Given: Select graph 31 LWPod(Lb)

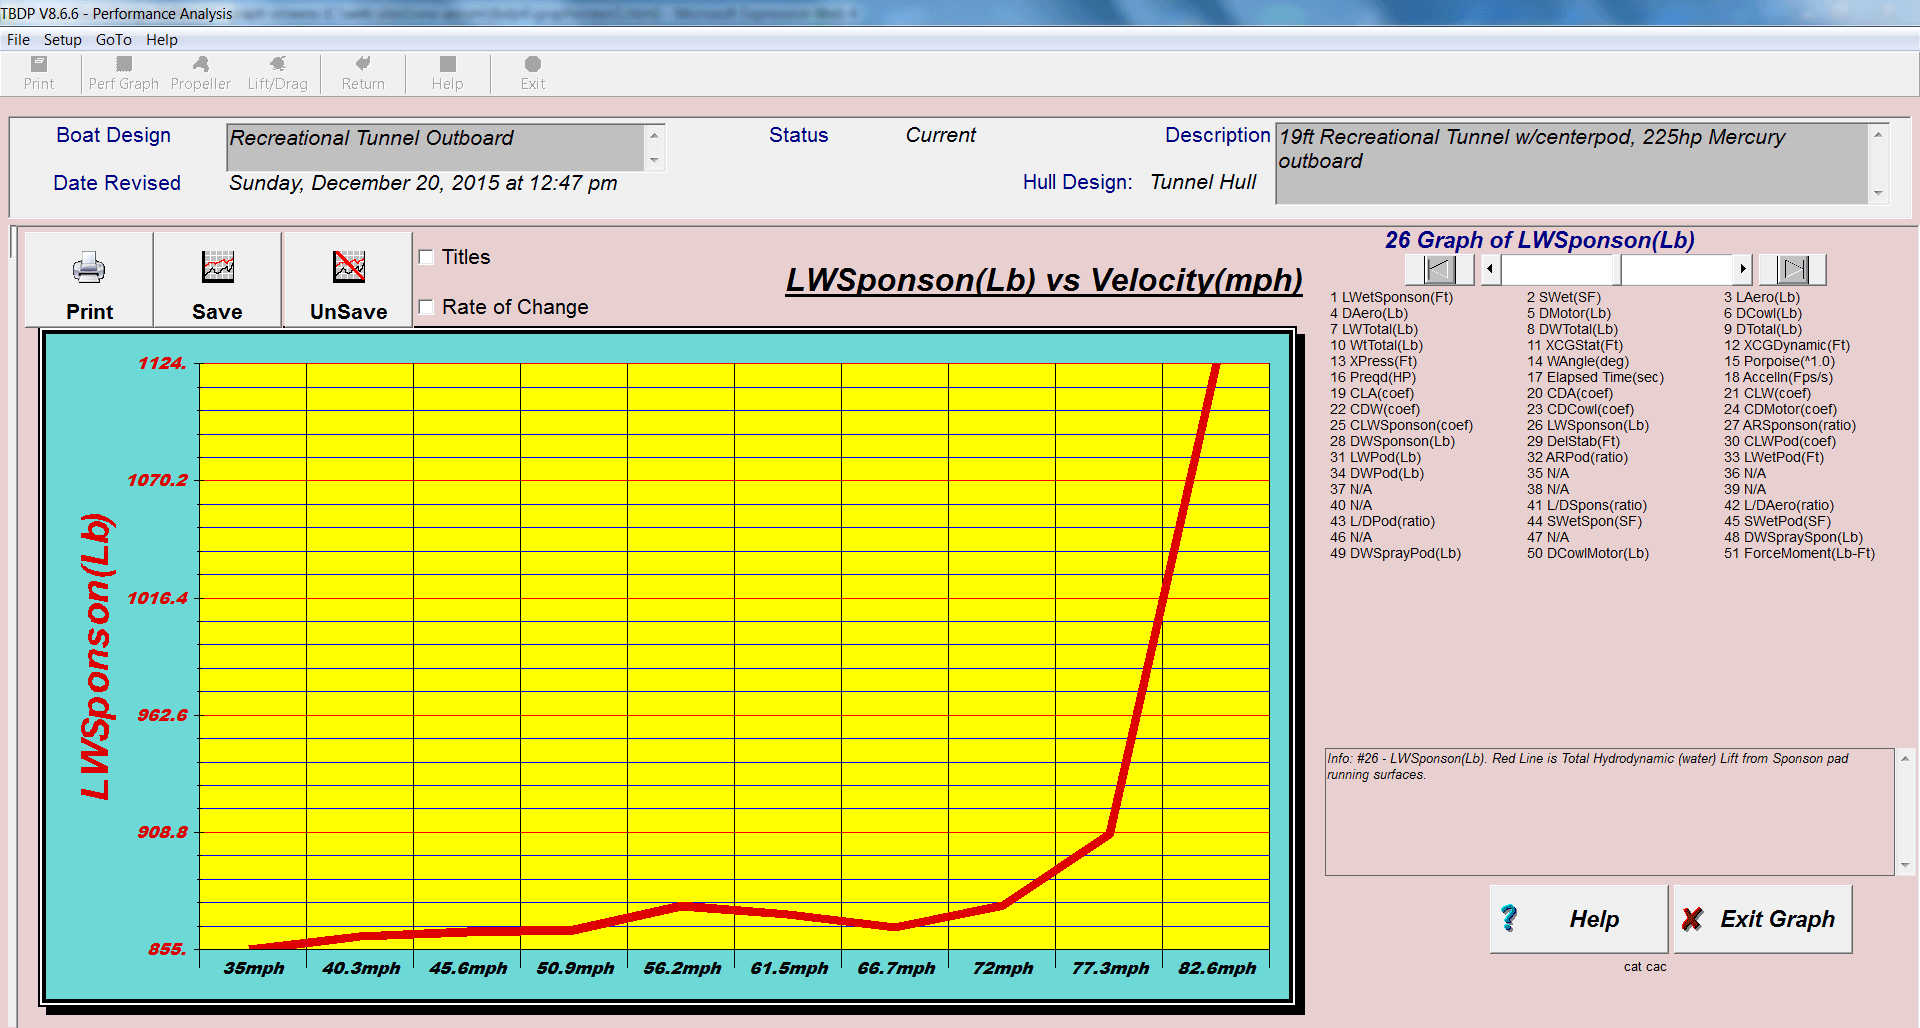Looking at the screenshot, I should tap(1375, 457).
